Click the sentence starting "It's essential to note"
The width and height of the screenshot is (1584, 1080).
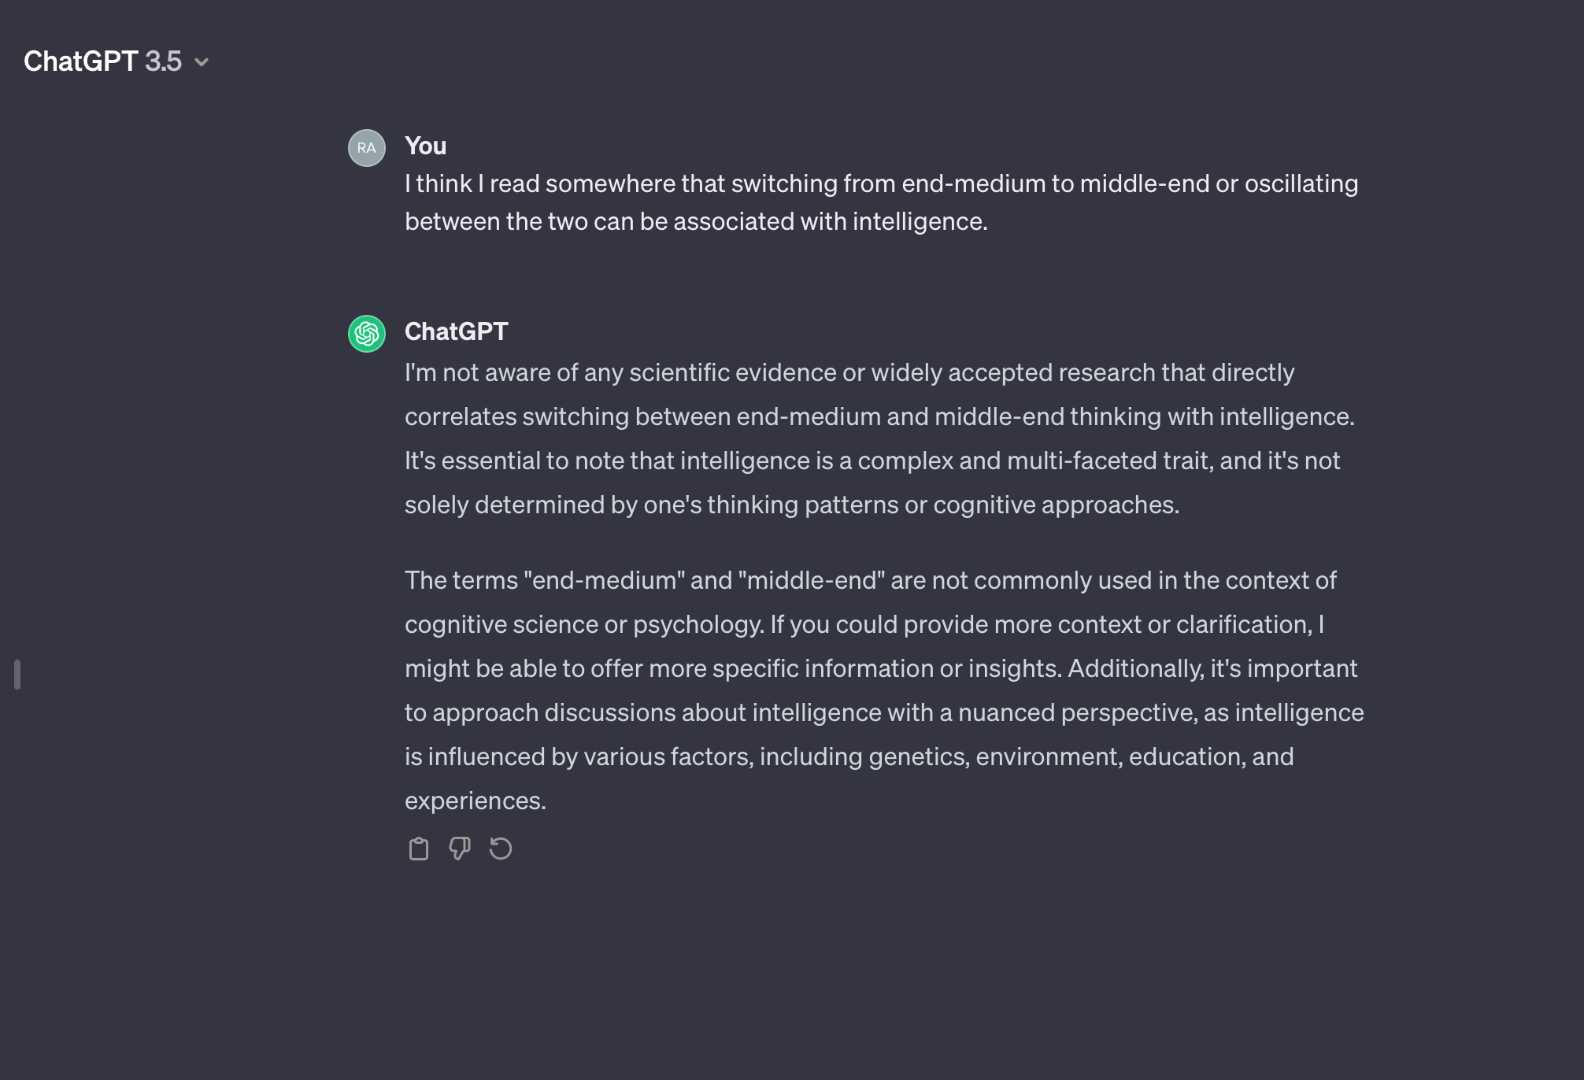click(x=872, y=482)
